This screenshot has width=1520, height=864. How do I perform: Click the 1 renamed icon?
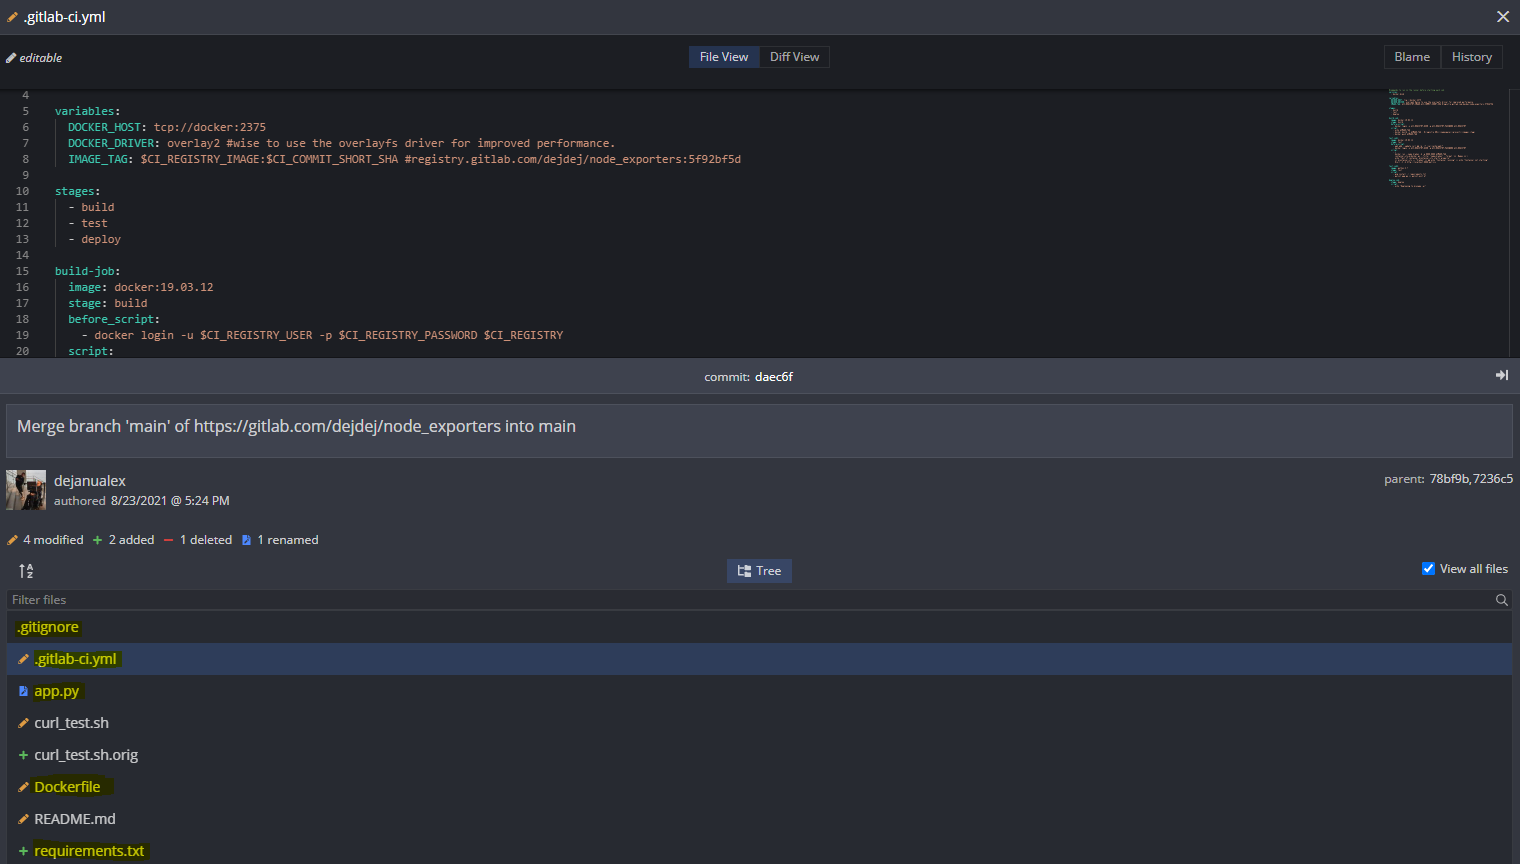246,540
